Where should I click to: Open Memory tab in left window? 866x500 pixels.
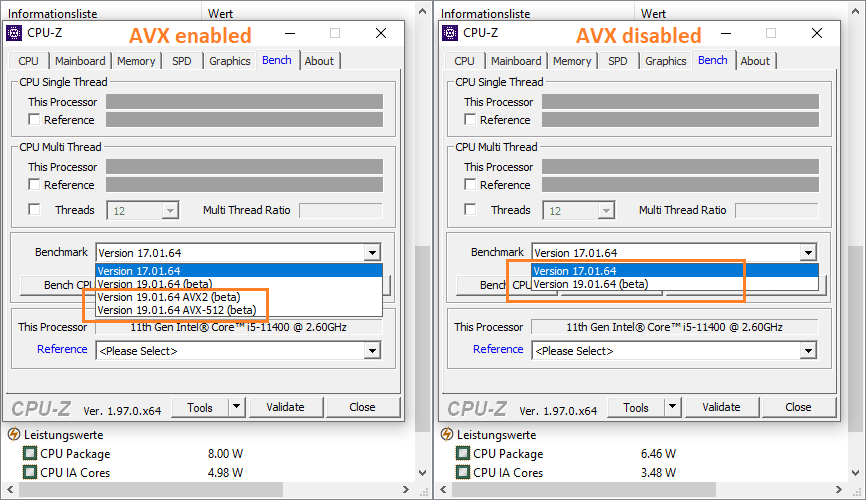coord(136,61)
